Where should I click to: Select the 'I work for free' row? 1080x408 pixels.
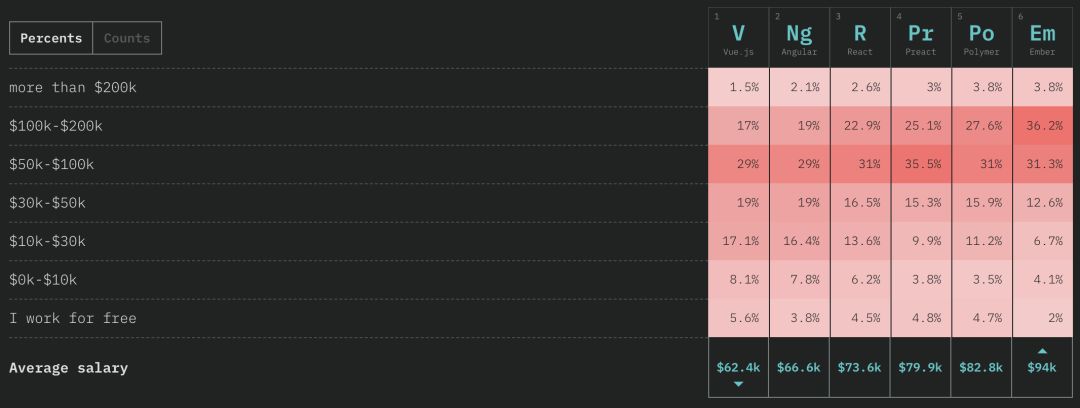[x=73, y=318]
